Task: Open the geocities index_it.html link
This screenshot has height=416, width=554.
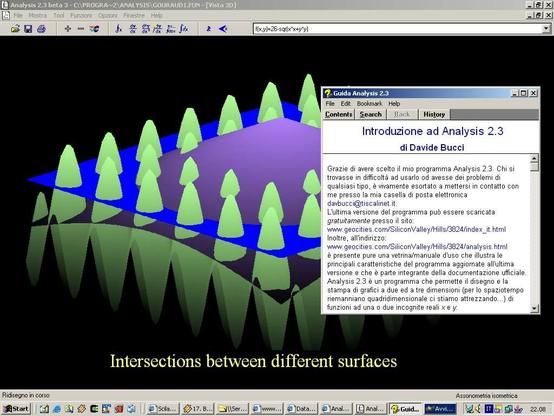Action: [x=416, y=229]
